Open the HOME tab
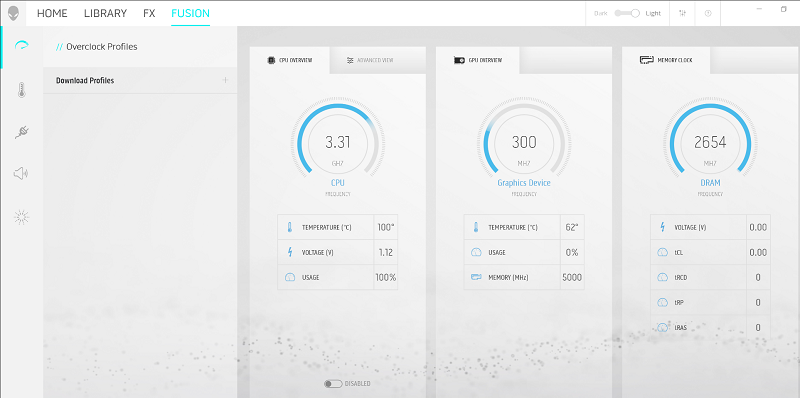The width and height of the screenshot is (800, 398). [x=52, y=13]
